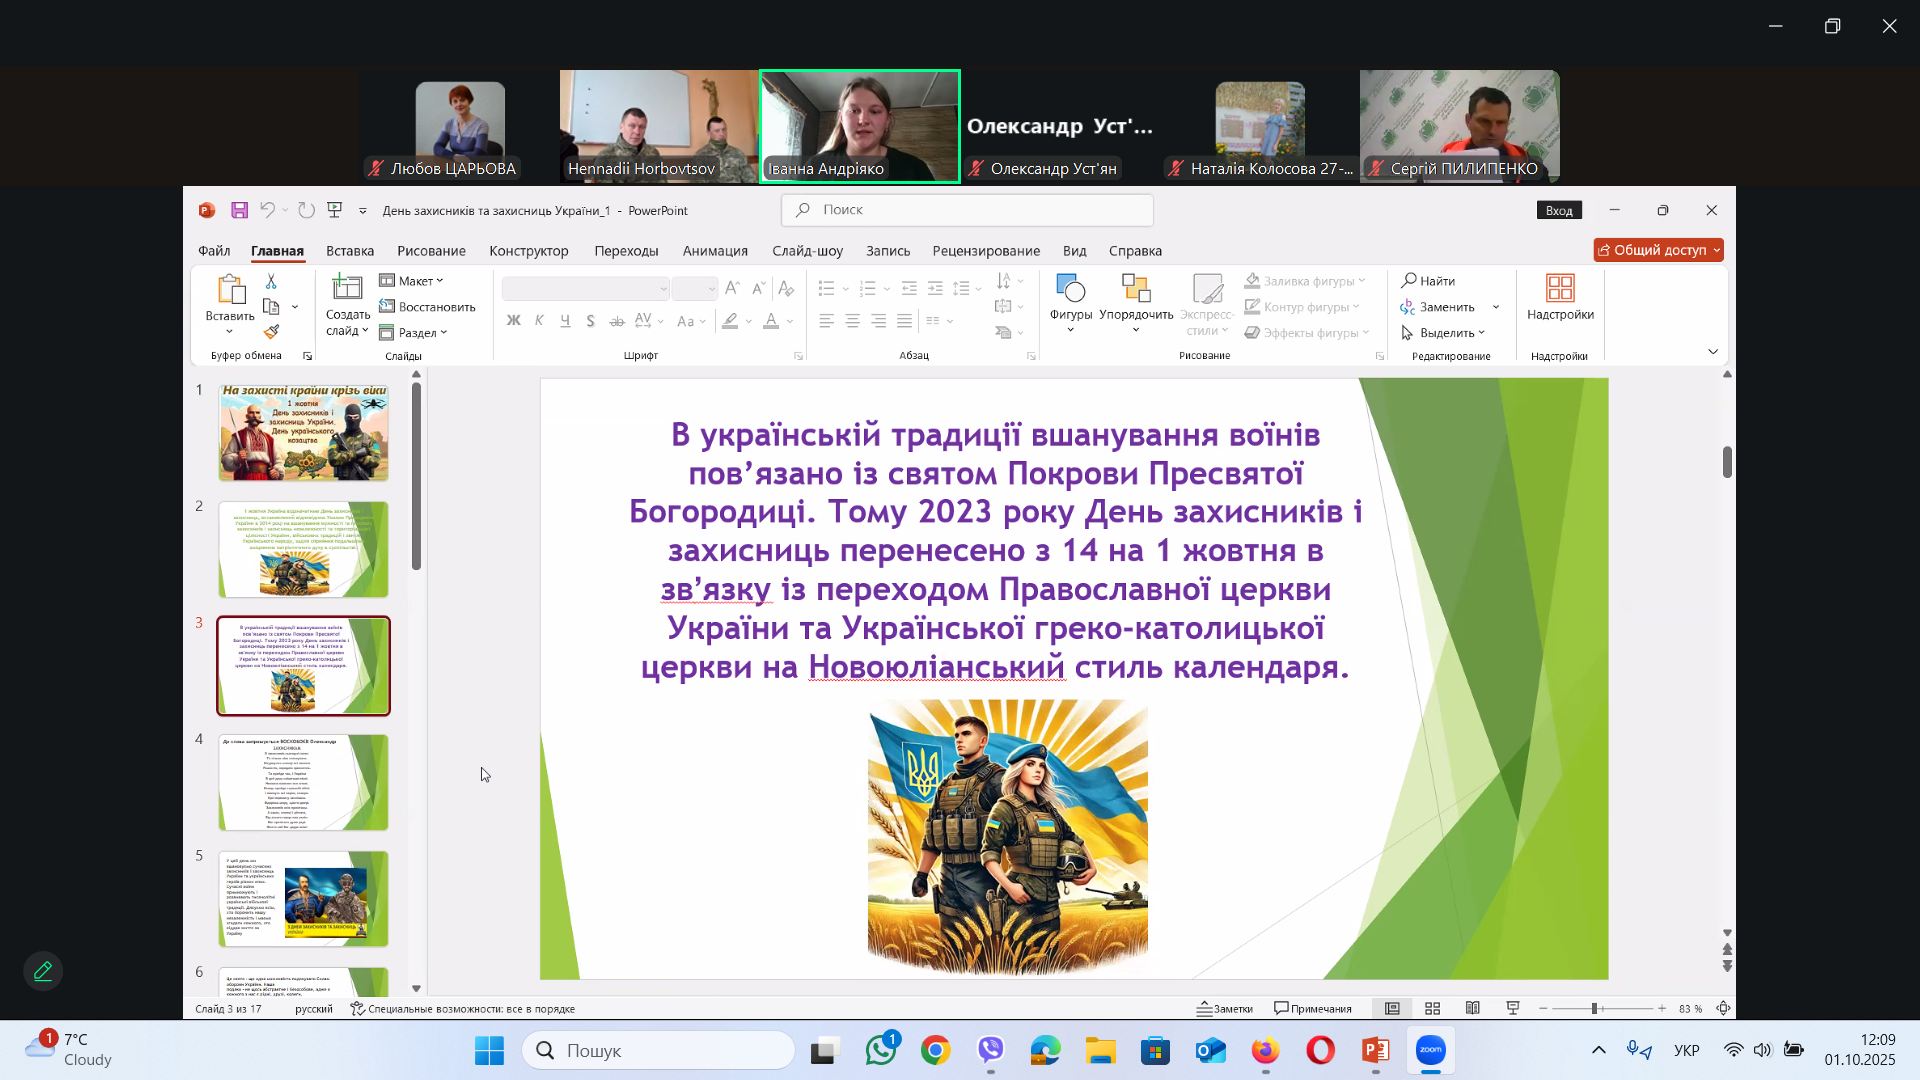The image size is (1920, 1080).
Task: Toggle Примечания comments pane
Action: coord(1313,1009)
